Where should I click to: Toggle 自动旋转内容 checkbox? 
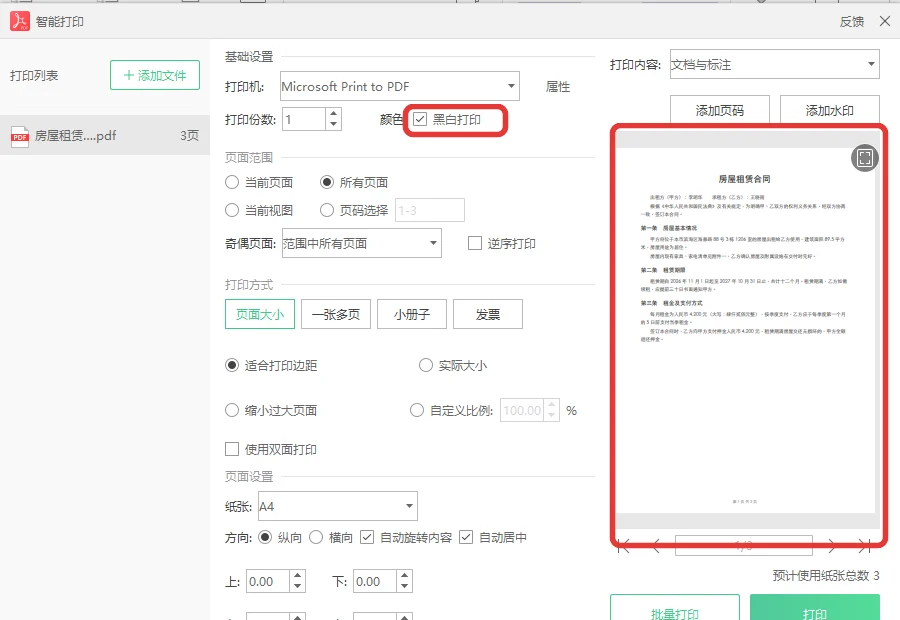367,537
